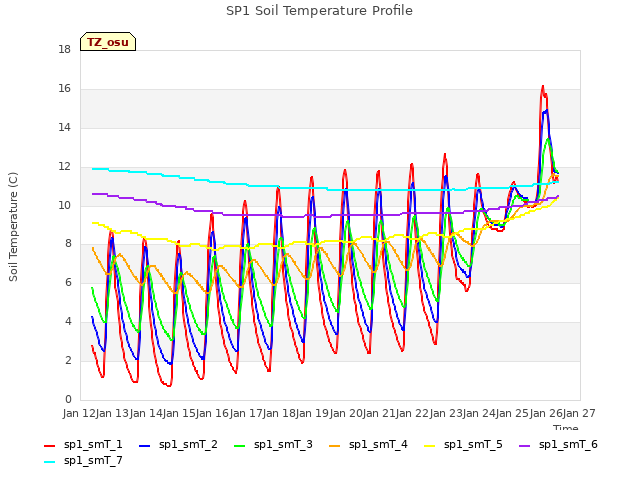Click the 0 y-axis tick label
This screenshot has width=640, height=480.
[x=68, y=399]
